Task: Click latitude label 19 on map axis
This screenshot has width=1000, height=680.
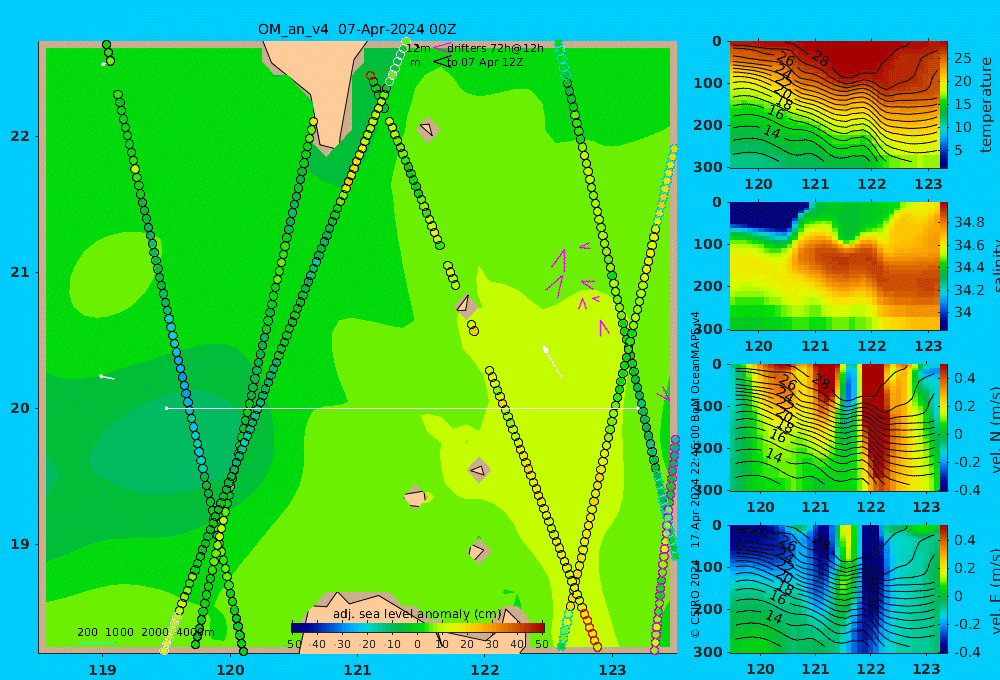Action: coord(20,544)
